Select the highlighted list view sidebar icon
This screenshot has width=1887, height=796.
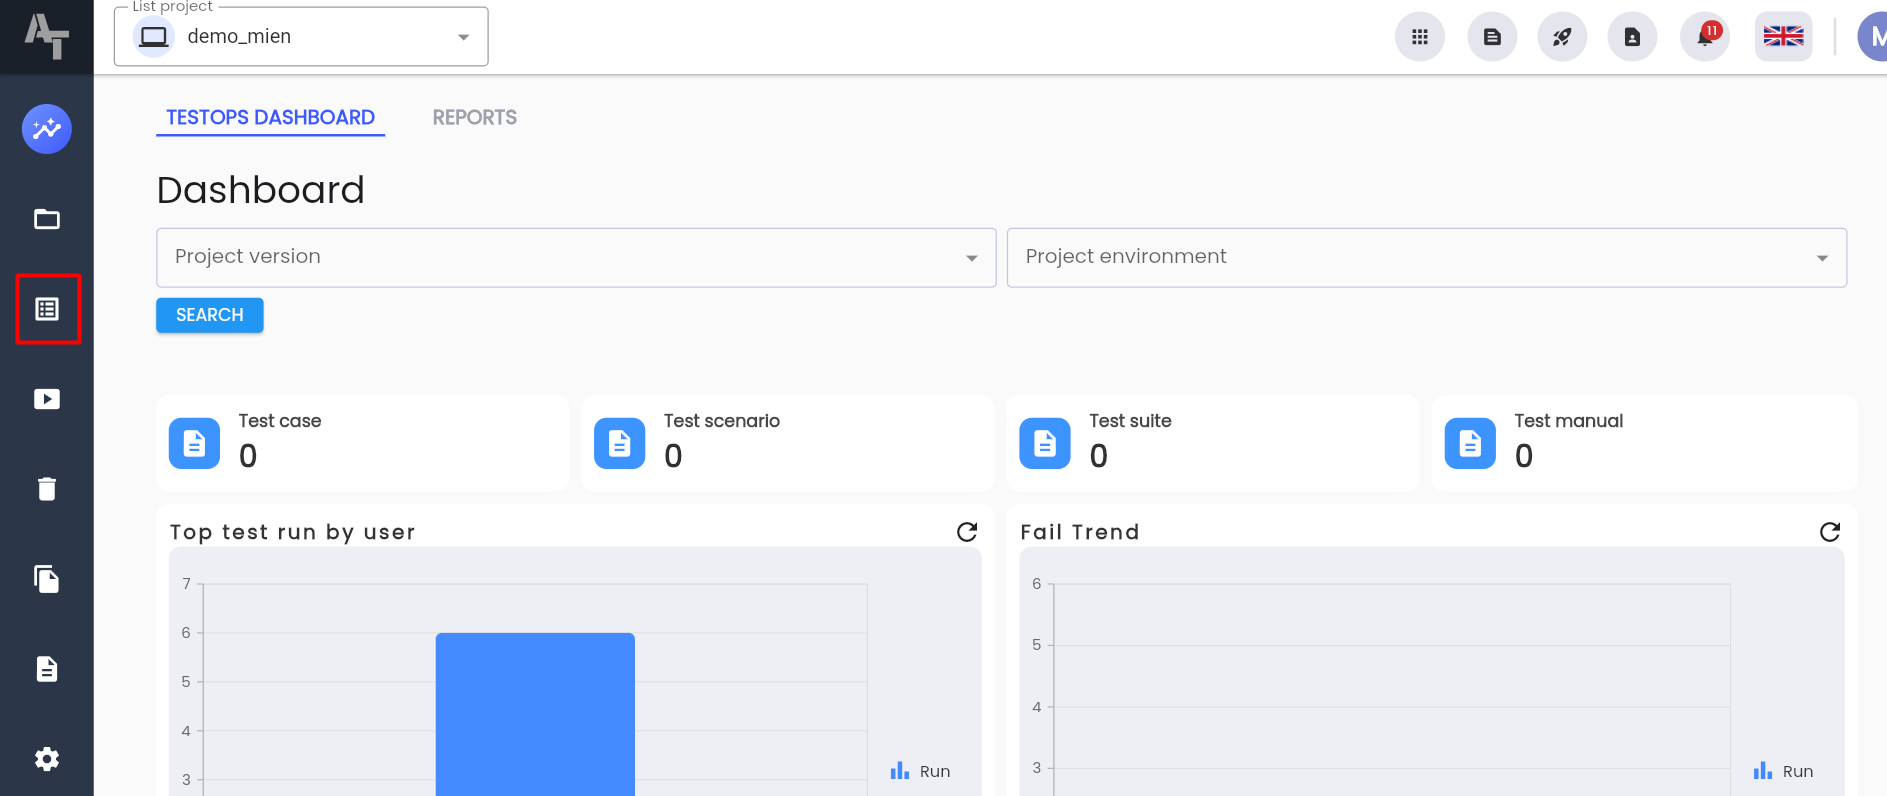coord(47,309)
